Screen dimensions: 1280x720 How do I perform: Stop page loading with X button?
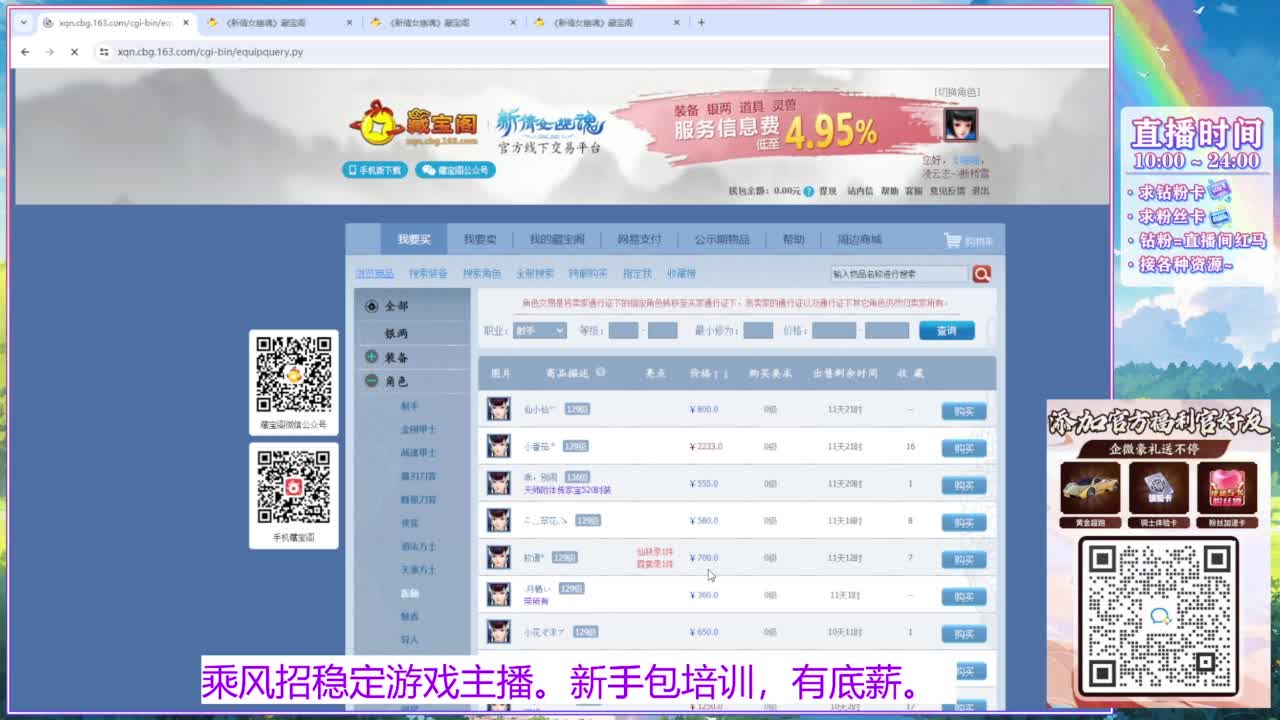(x=74, y=52)
